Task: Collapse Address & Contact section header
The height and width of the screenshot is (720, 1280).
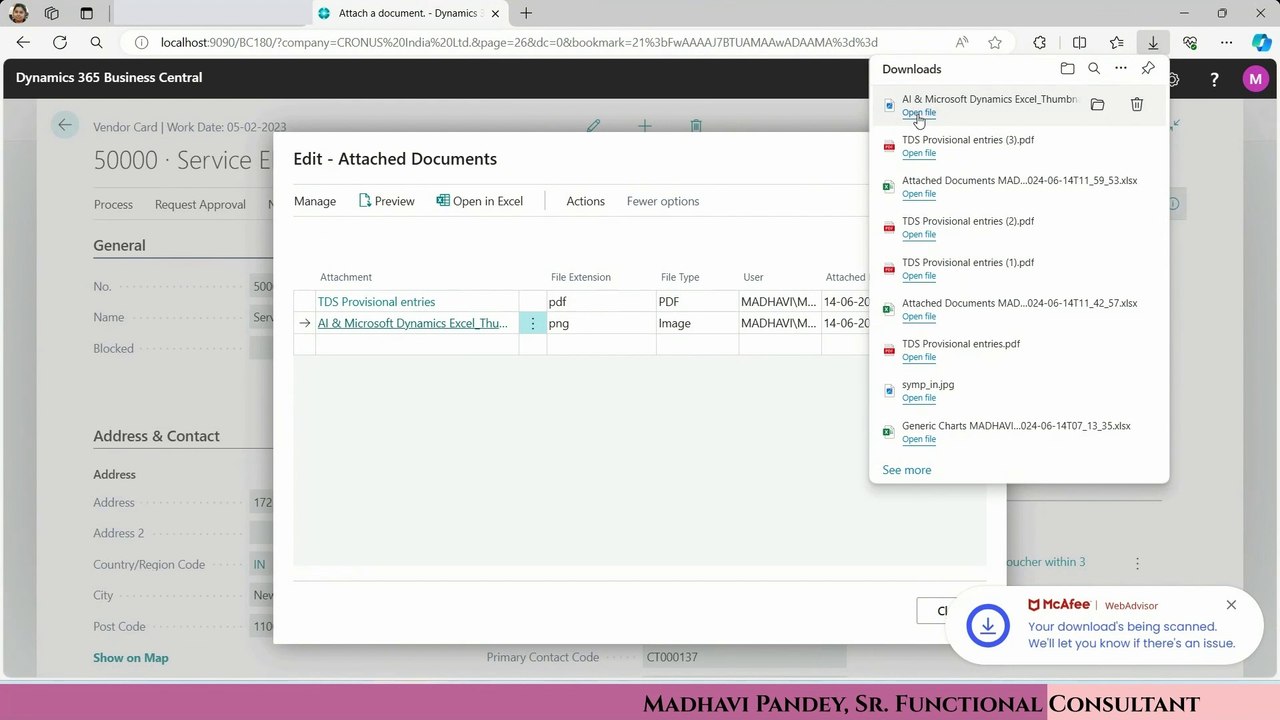Action: (x=156, y=436)
